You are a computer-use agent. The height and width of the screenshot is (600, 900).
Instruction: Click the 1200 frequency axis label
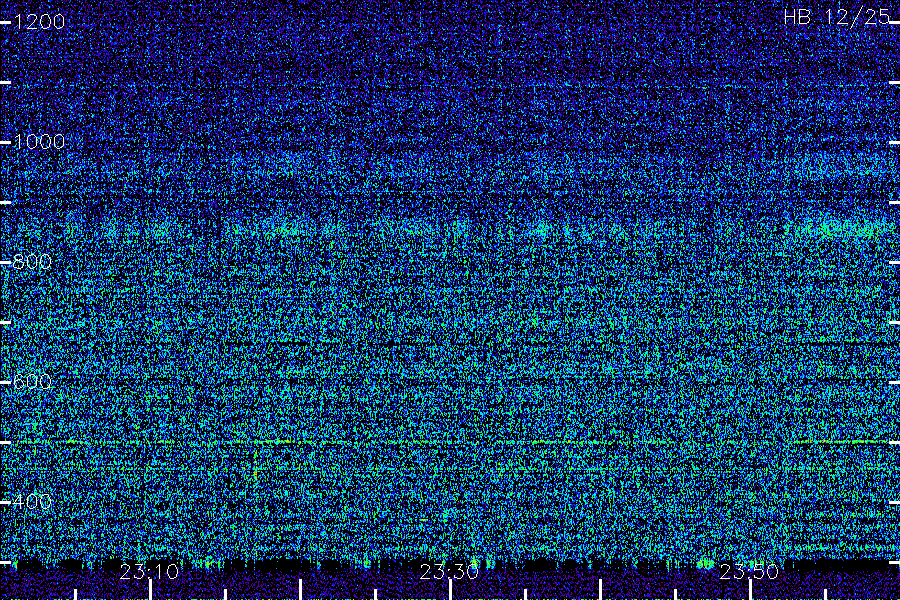(x=39, y=22)
